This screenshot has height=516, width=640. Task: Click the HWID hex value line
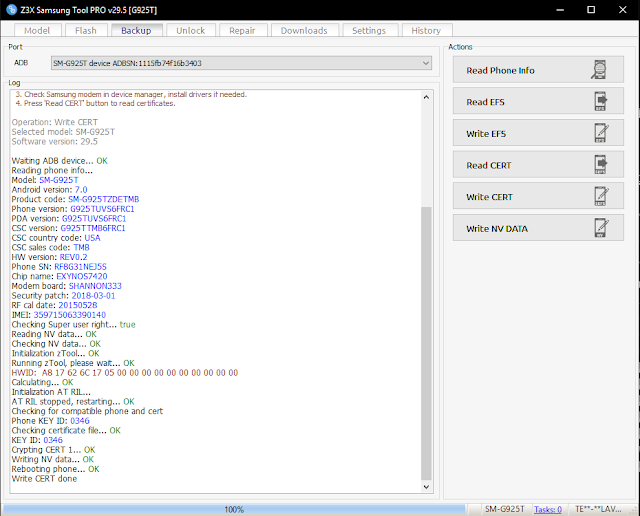pos(124,373)
